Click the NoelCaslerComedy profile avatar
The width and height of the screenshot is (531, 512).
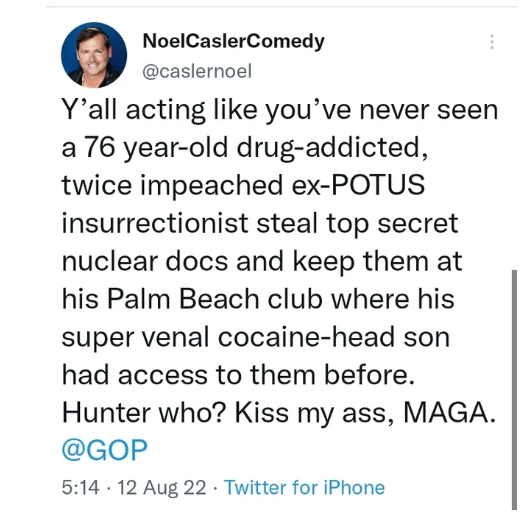94,55
